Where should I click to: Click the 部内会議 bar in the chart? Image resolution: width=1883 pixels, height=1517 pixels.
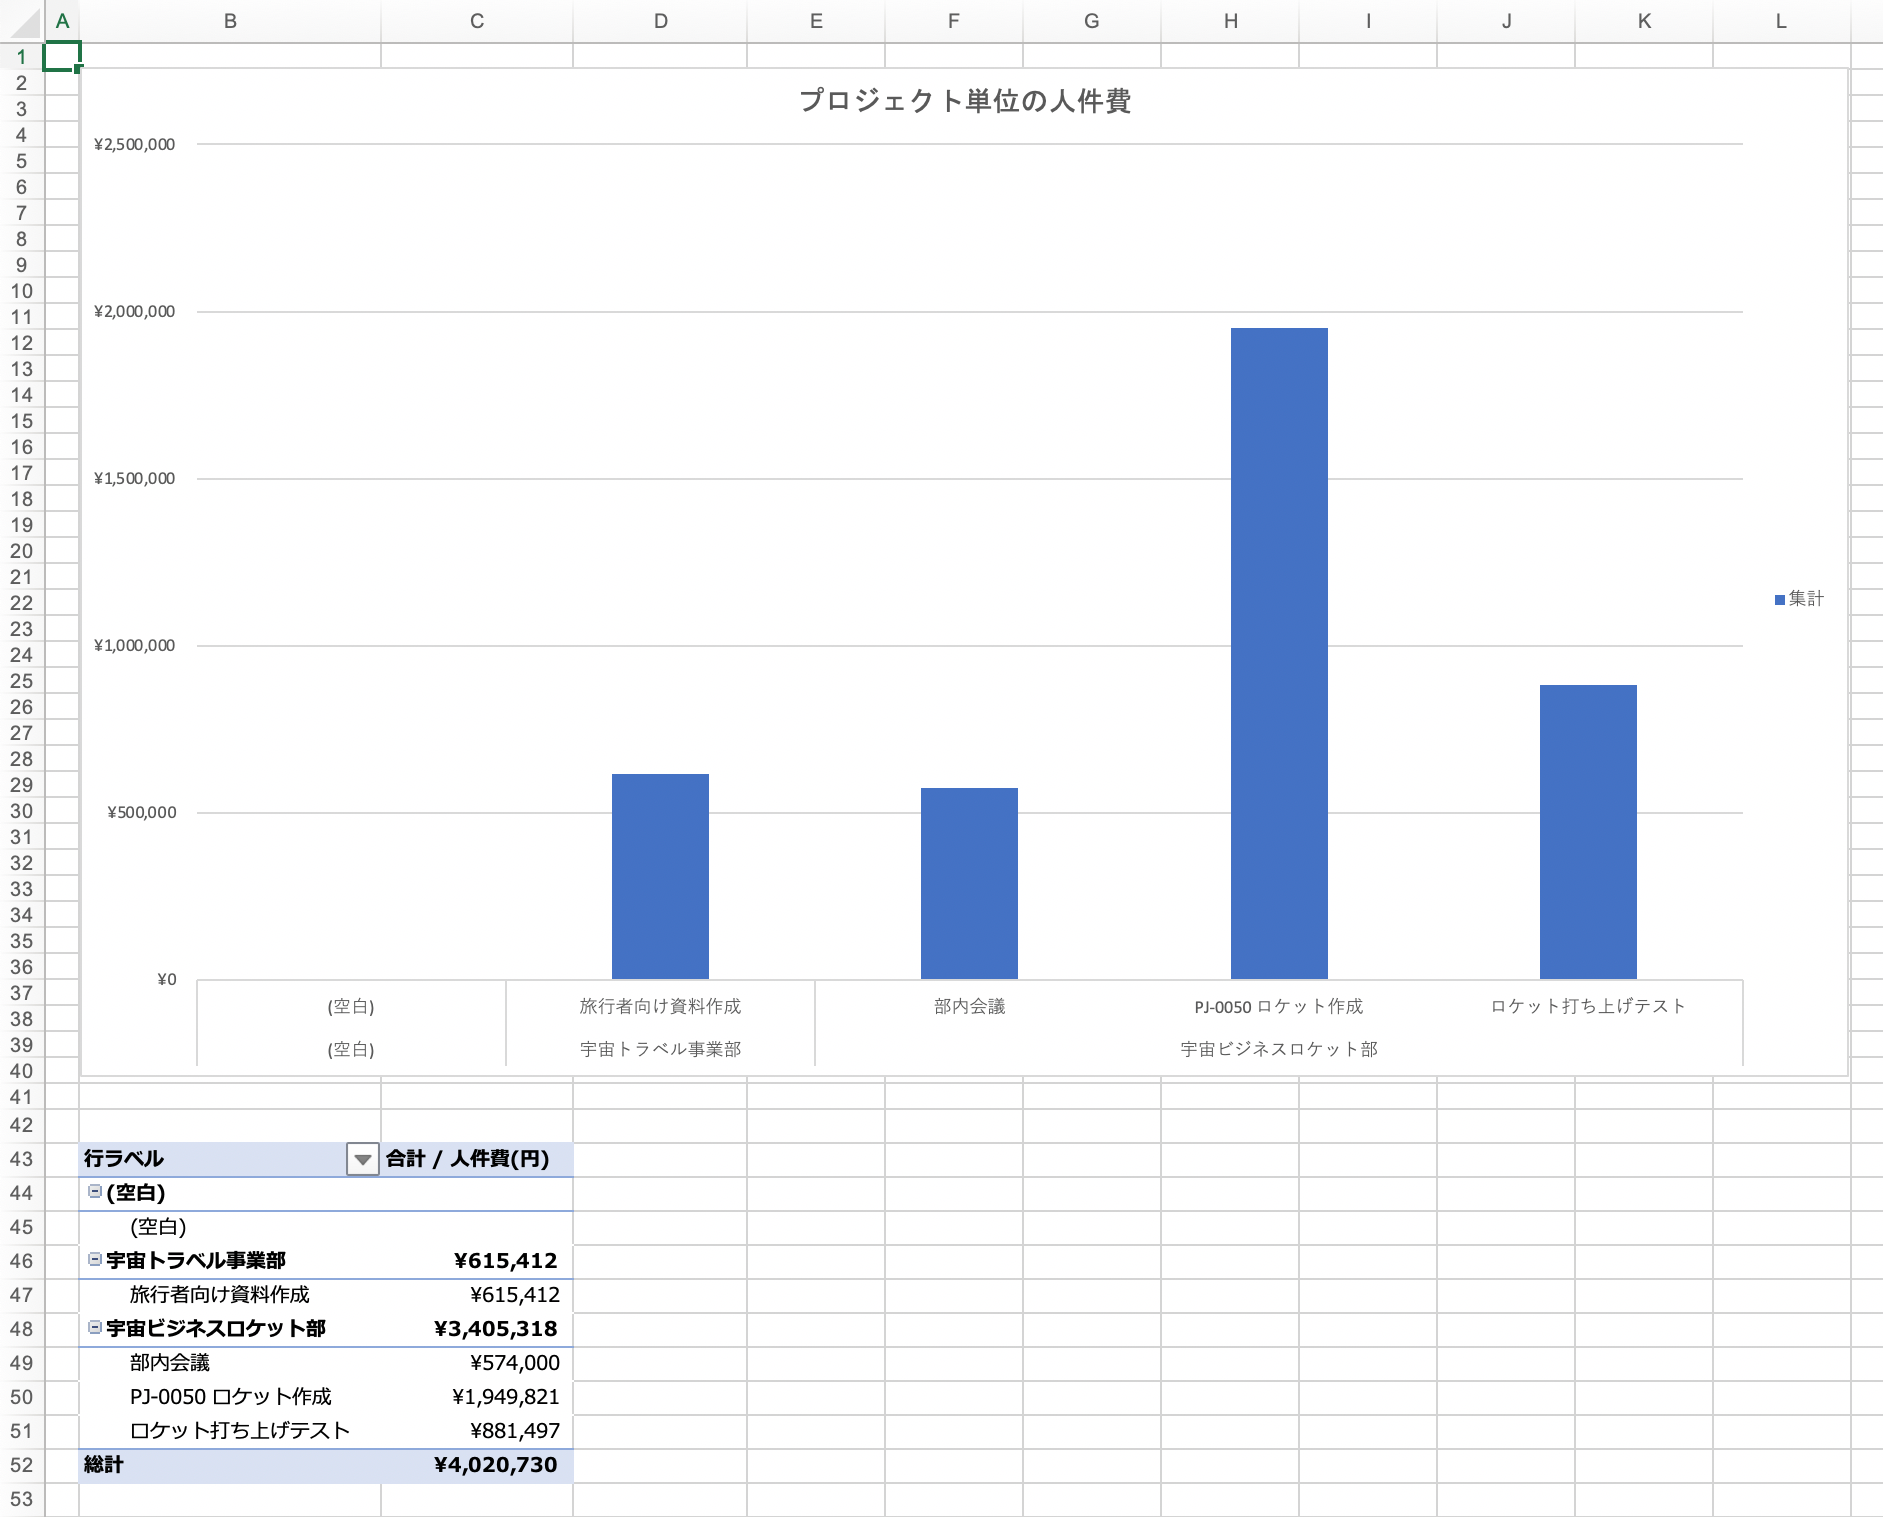(969, 882)
